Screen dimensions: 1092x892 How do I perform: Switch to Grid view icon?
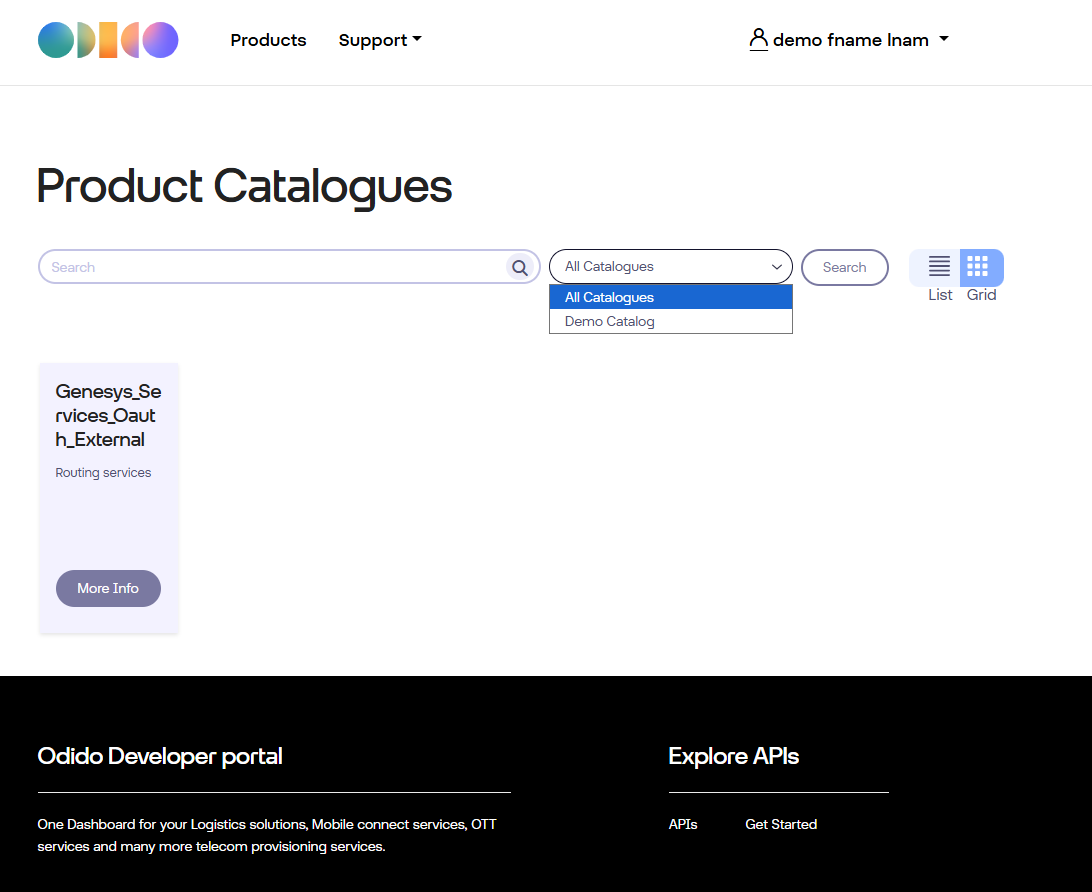pyautogui.click(x=978, y=267)
